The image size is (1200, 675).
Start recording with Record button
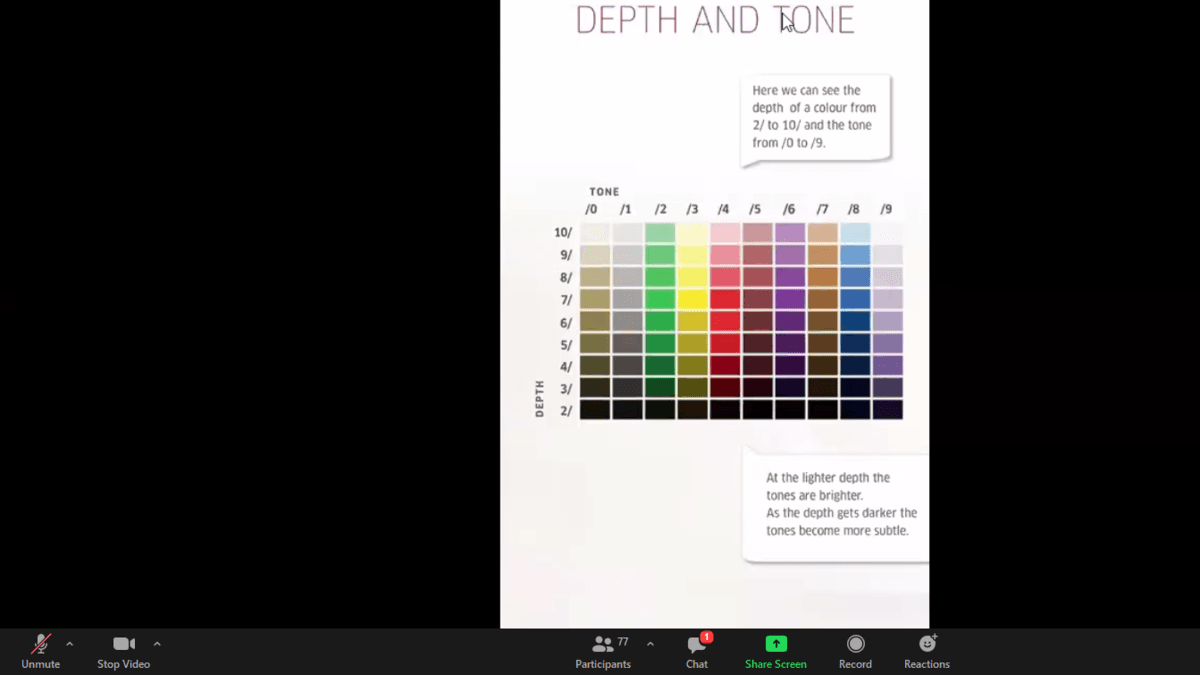coord(855,651)
